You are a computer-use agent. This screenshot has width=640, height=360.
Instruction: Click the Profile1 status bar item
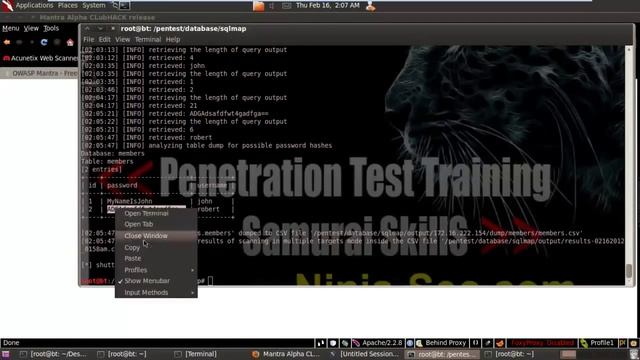[598, 343]
